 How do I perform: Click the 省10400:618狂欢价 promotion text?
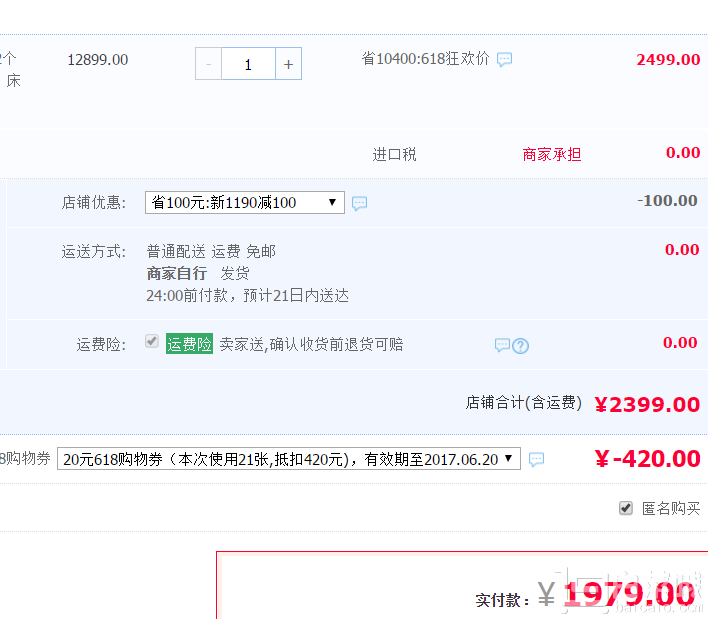[x=425, y=59]
